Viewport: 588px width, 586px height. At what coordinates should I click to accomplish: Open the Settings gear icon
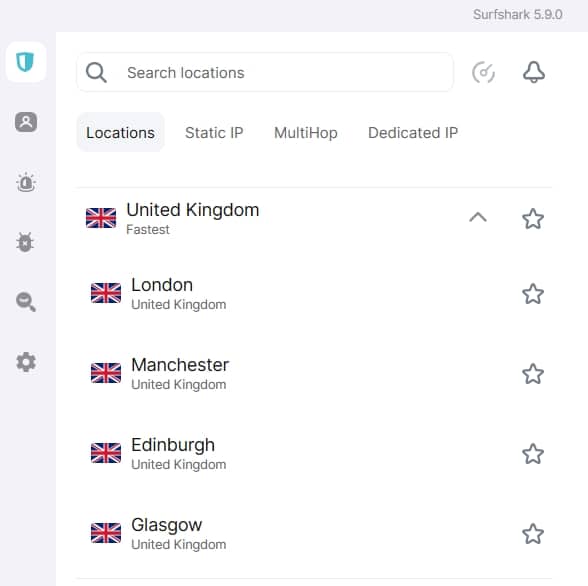click(x=26, y=362)
